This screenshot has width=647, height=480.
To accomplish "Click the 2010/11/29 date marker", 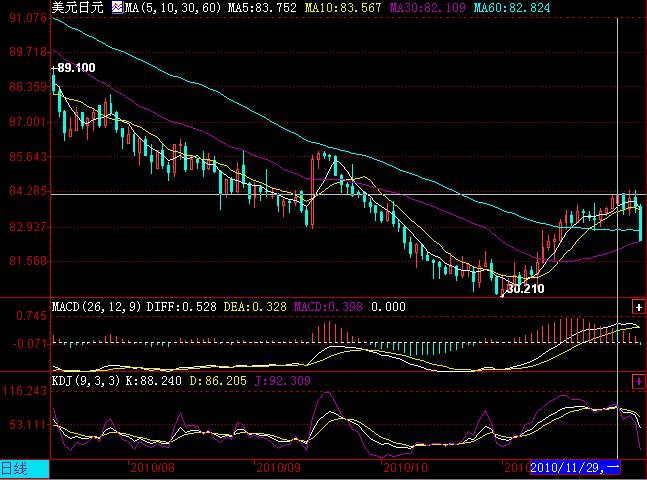I will coord(575,468).
